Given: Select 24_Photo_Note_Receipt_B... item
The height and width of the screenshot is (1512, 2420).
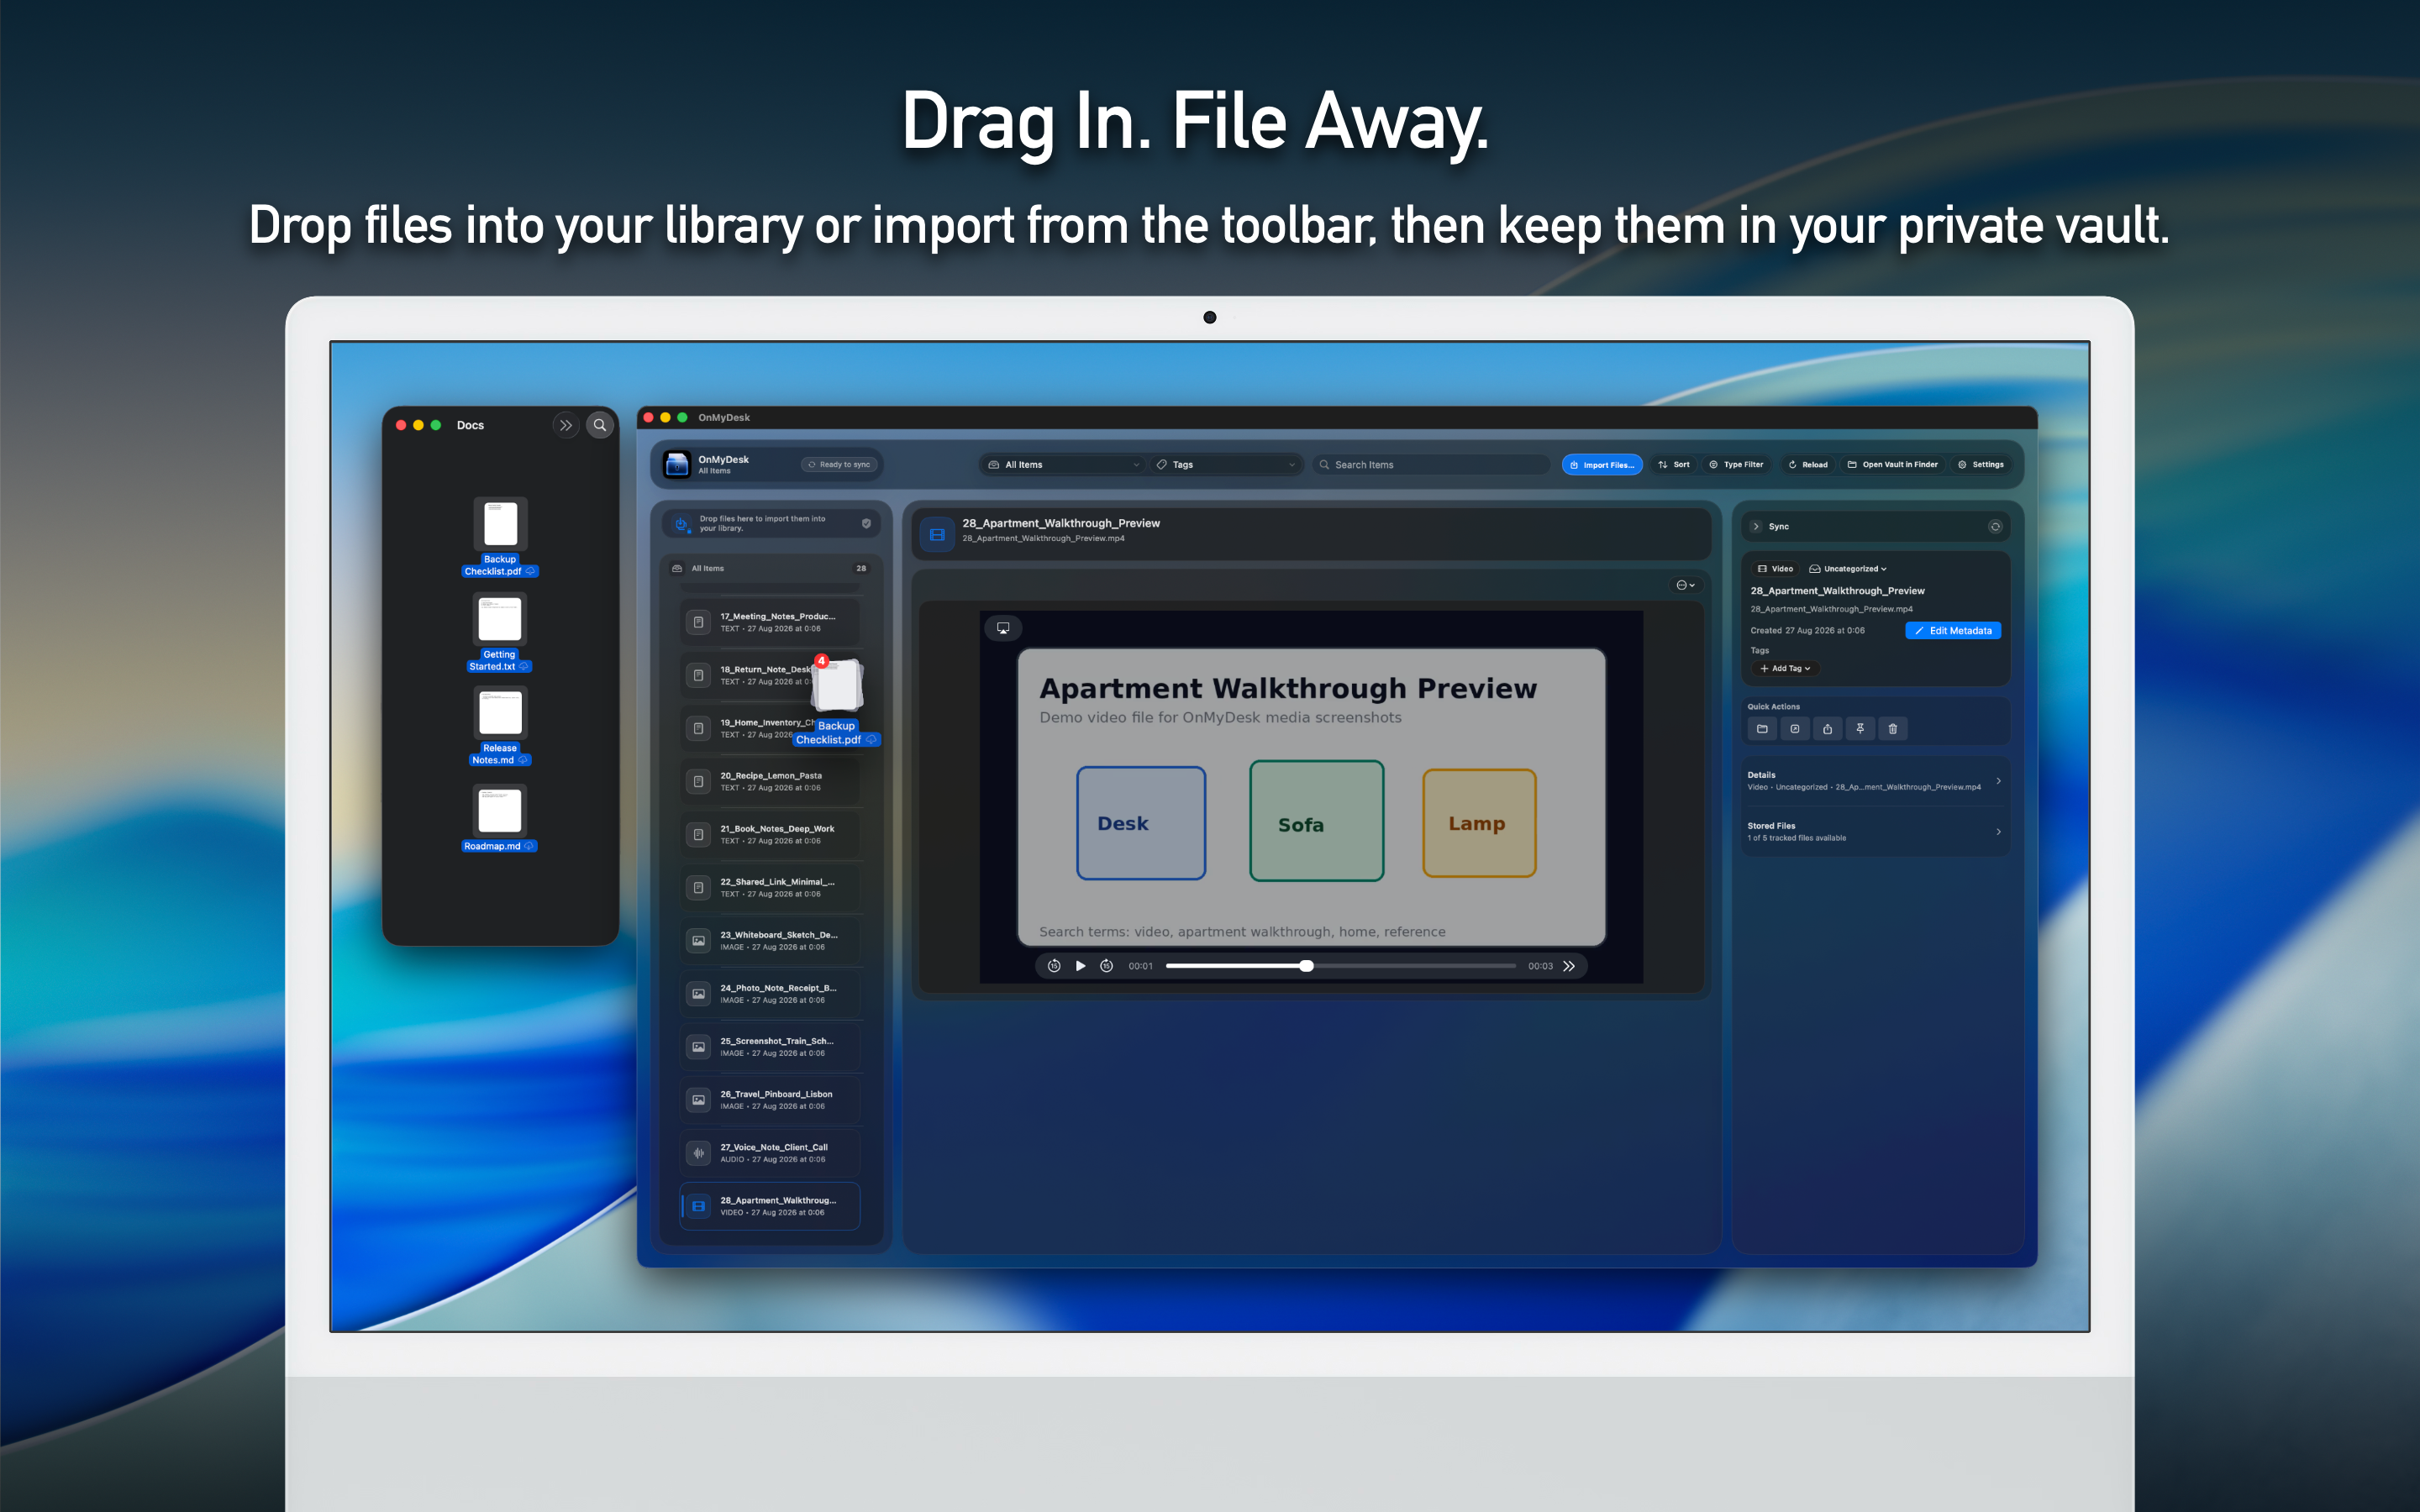Looking at the screenshot, I should pyautogui.click(x=770, y=993).
